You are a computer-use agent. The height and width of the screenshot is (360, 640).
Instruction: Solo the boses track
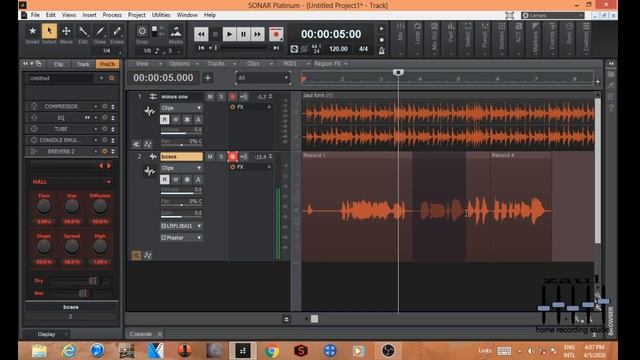[221, 157]
